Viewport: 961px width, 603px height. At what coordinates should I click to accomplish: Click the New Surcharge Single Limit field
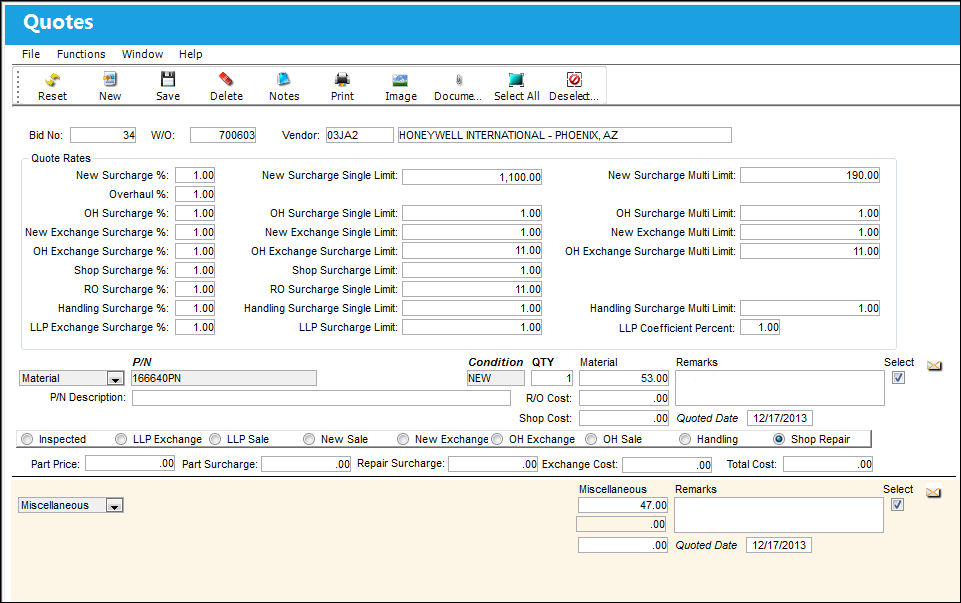click(x=472, y=176)
